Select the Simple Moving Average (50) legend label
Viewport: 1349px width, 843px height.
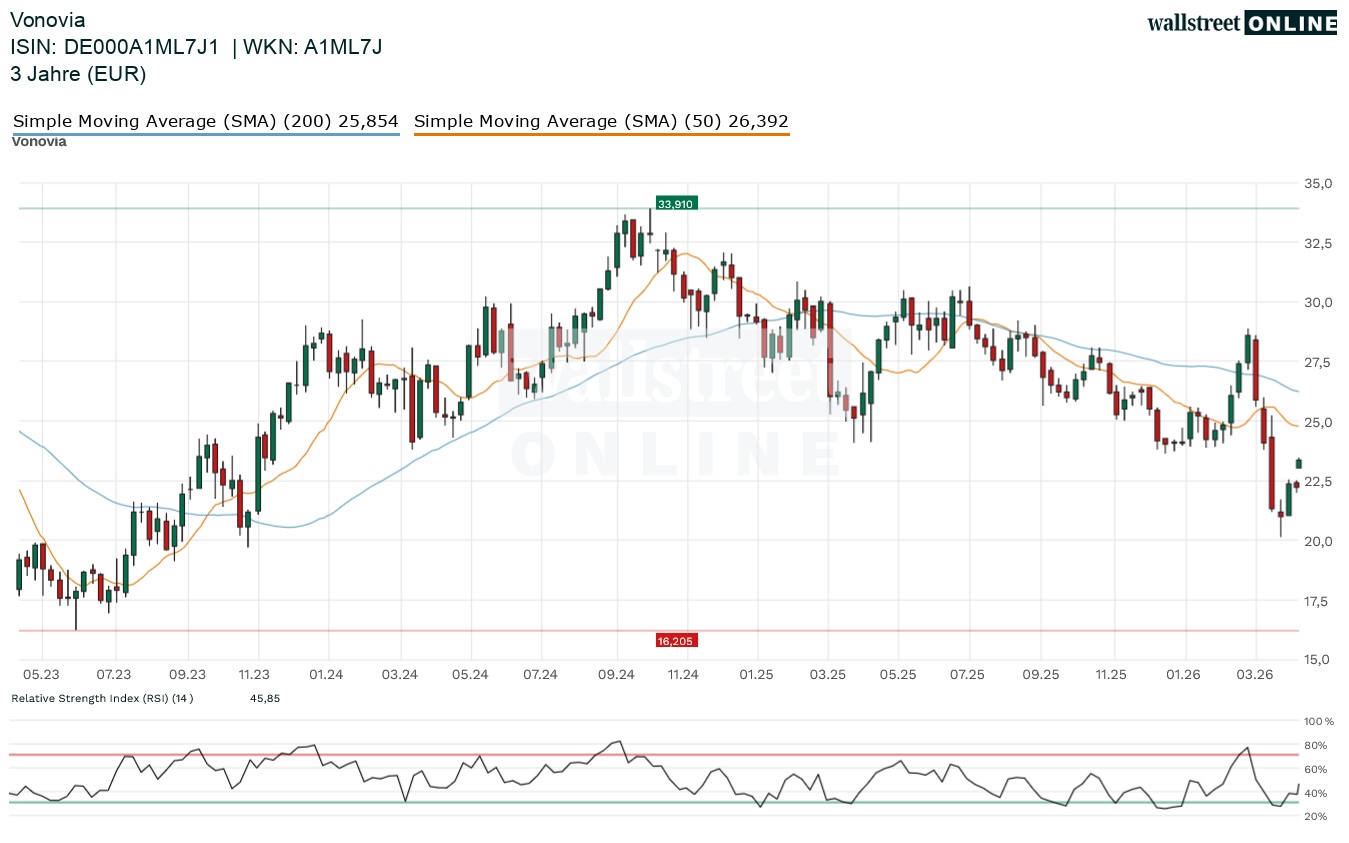click(601, 121)
